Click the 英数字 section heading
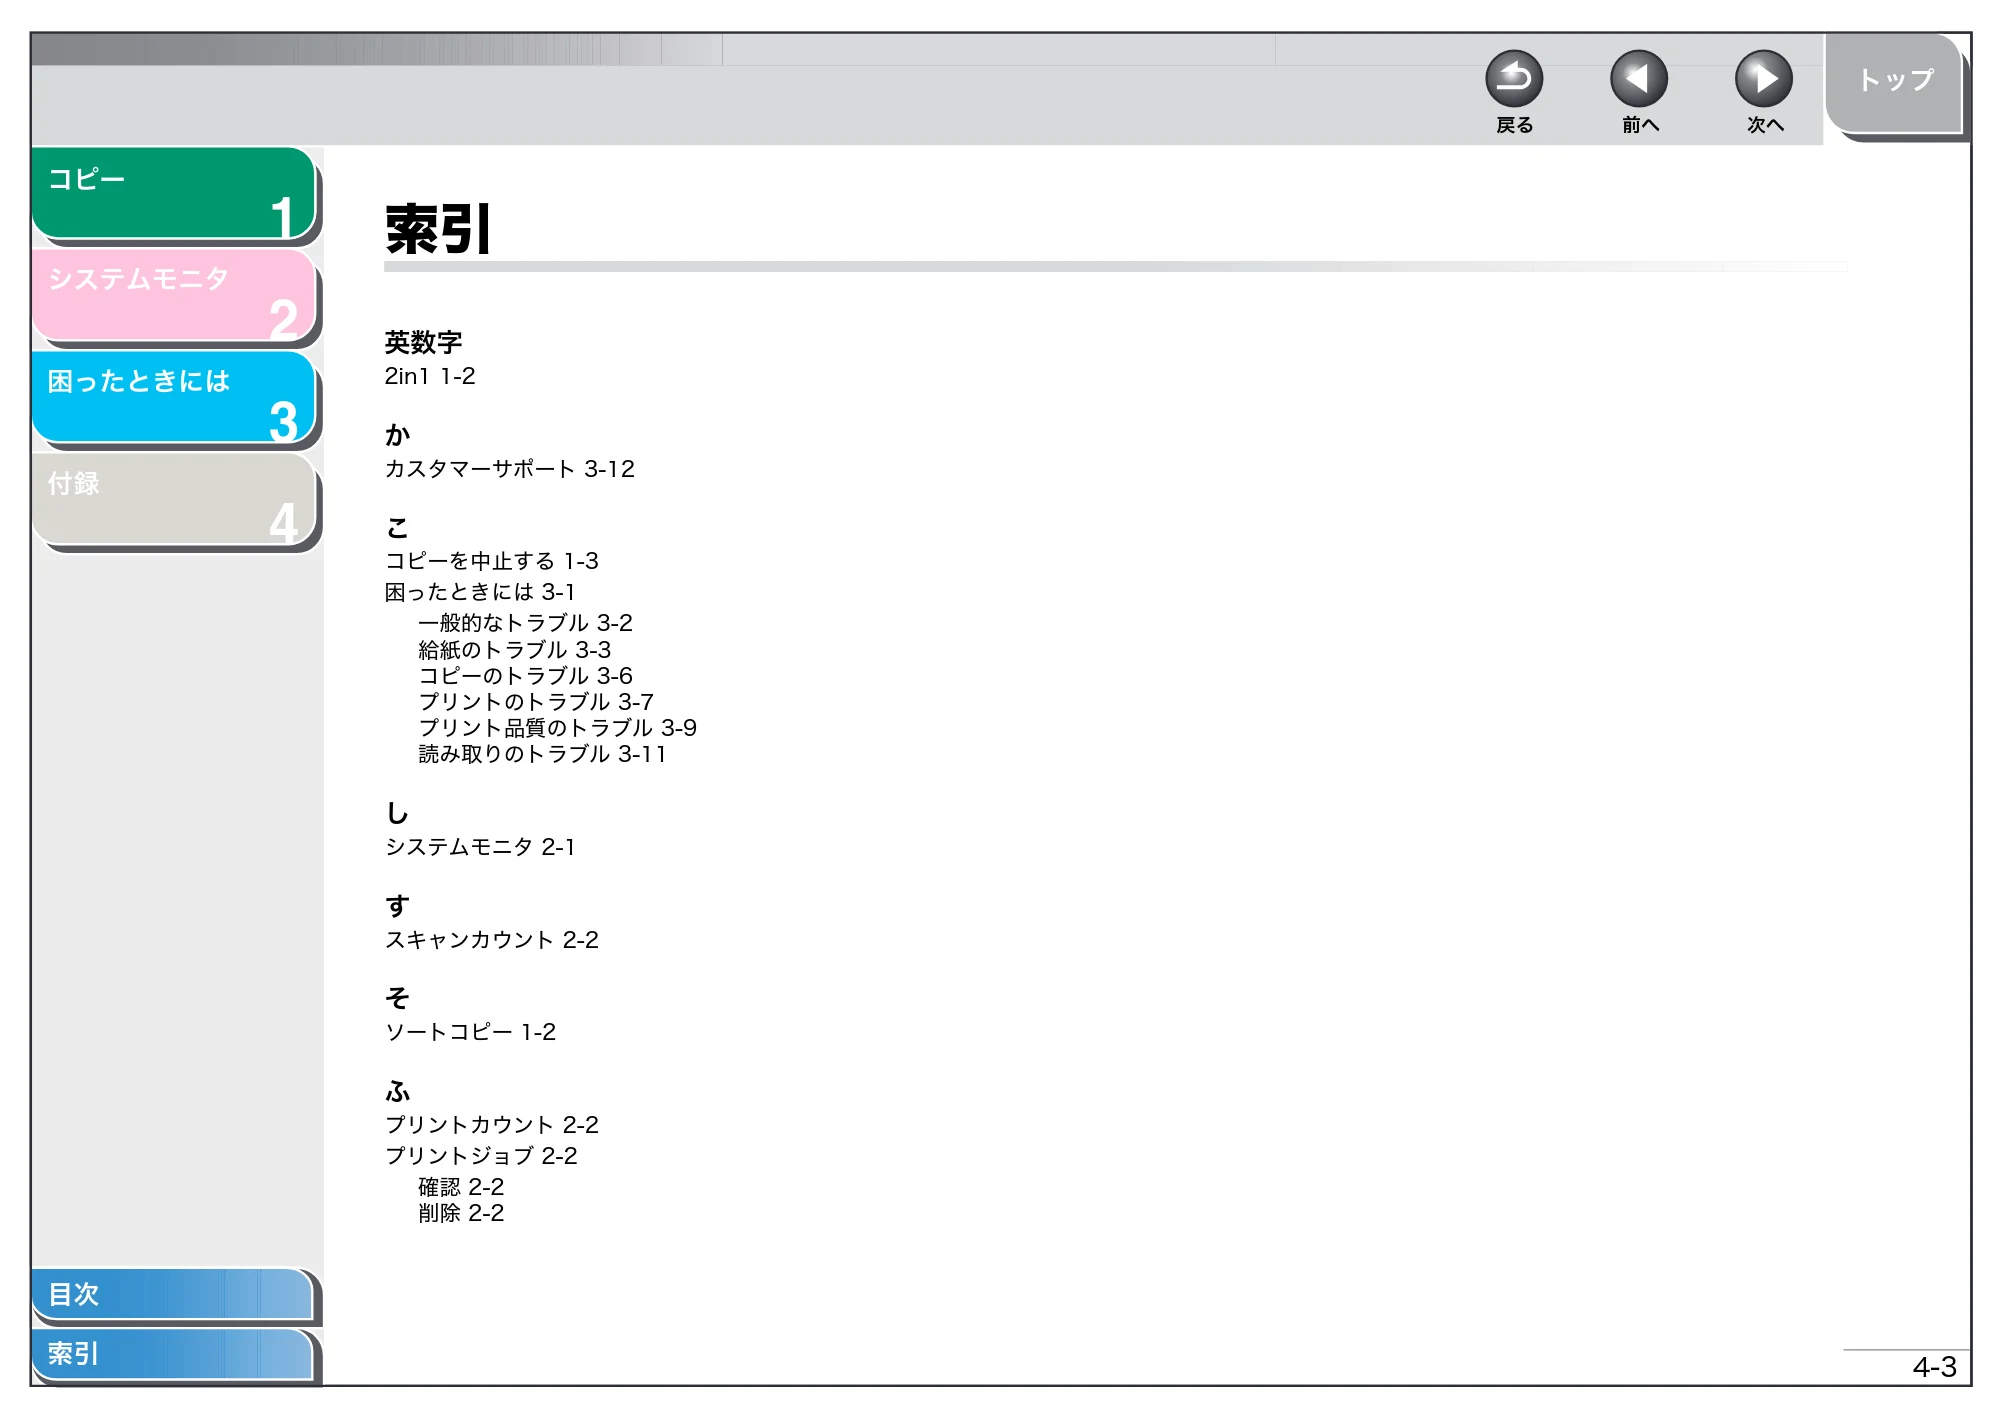This screenshot has height=1415, width=2000. 423,342
